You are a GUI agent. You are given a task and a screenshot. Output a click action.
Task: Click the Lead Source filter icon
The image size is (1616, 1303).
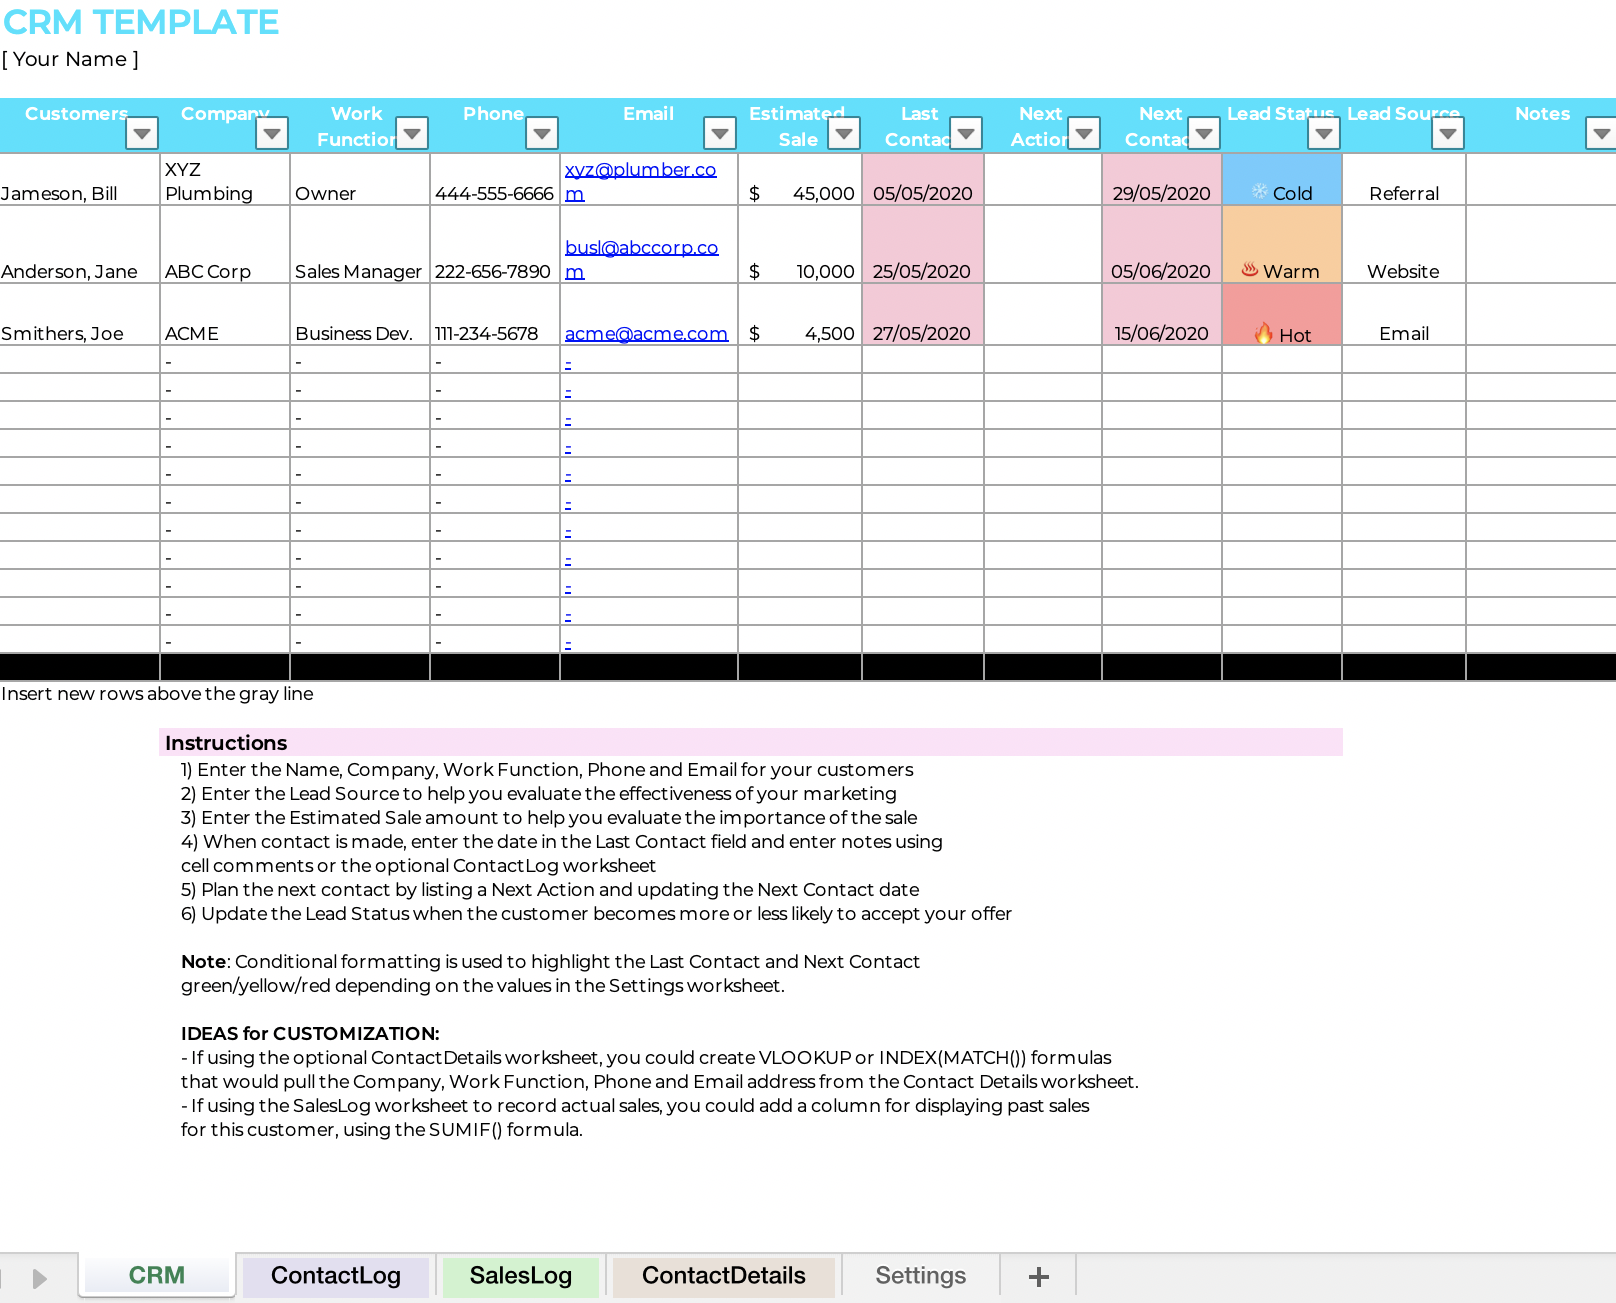(1448, 132)
